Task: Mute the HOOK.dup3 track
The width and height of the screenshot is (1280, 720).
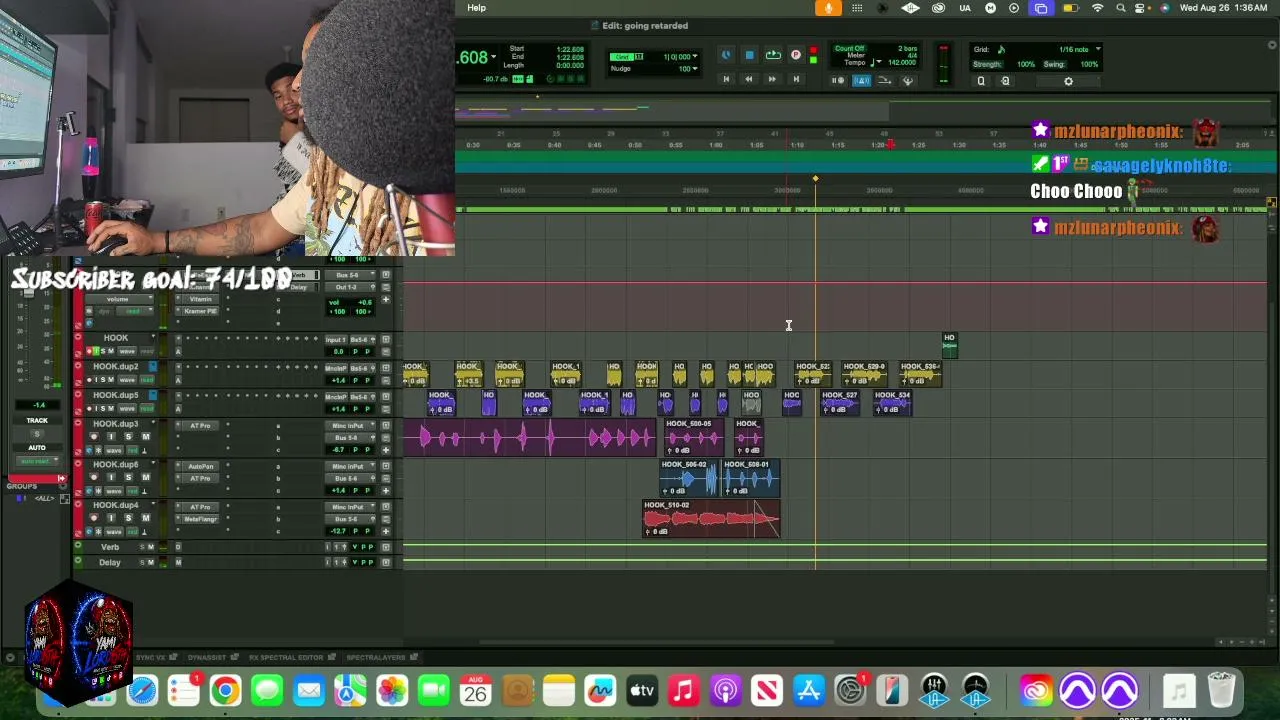Action: point(145,437)
